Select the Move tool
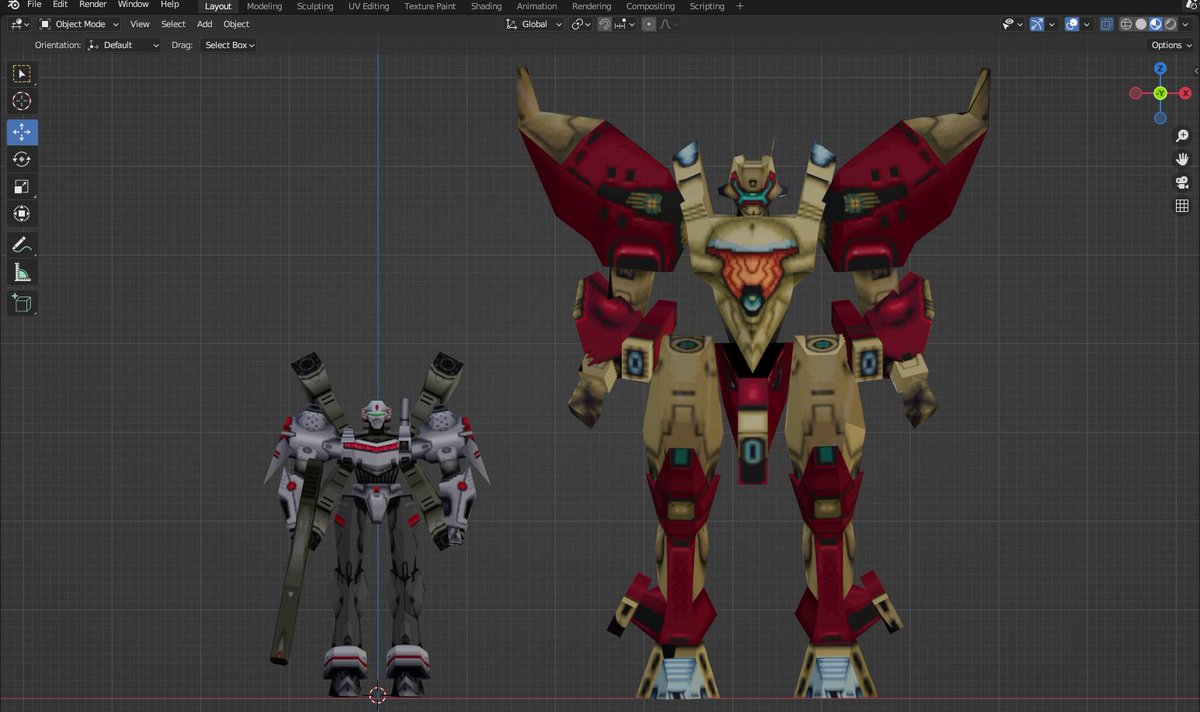 (22, 132)
